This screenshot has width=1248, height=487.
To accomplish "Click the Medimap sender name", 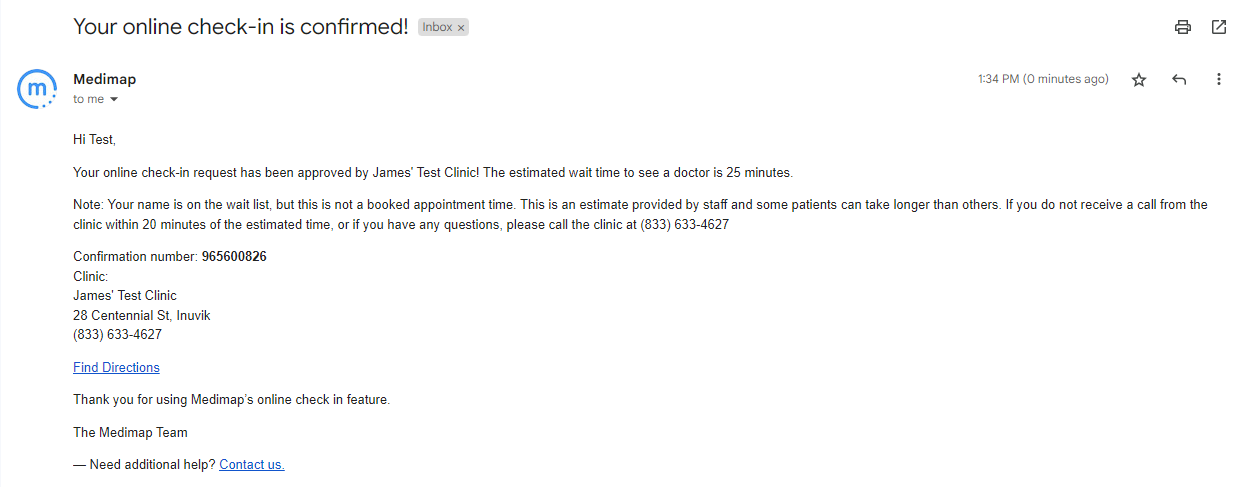I will 104,79.
